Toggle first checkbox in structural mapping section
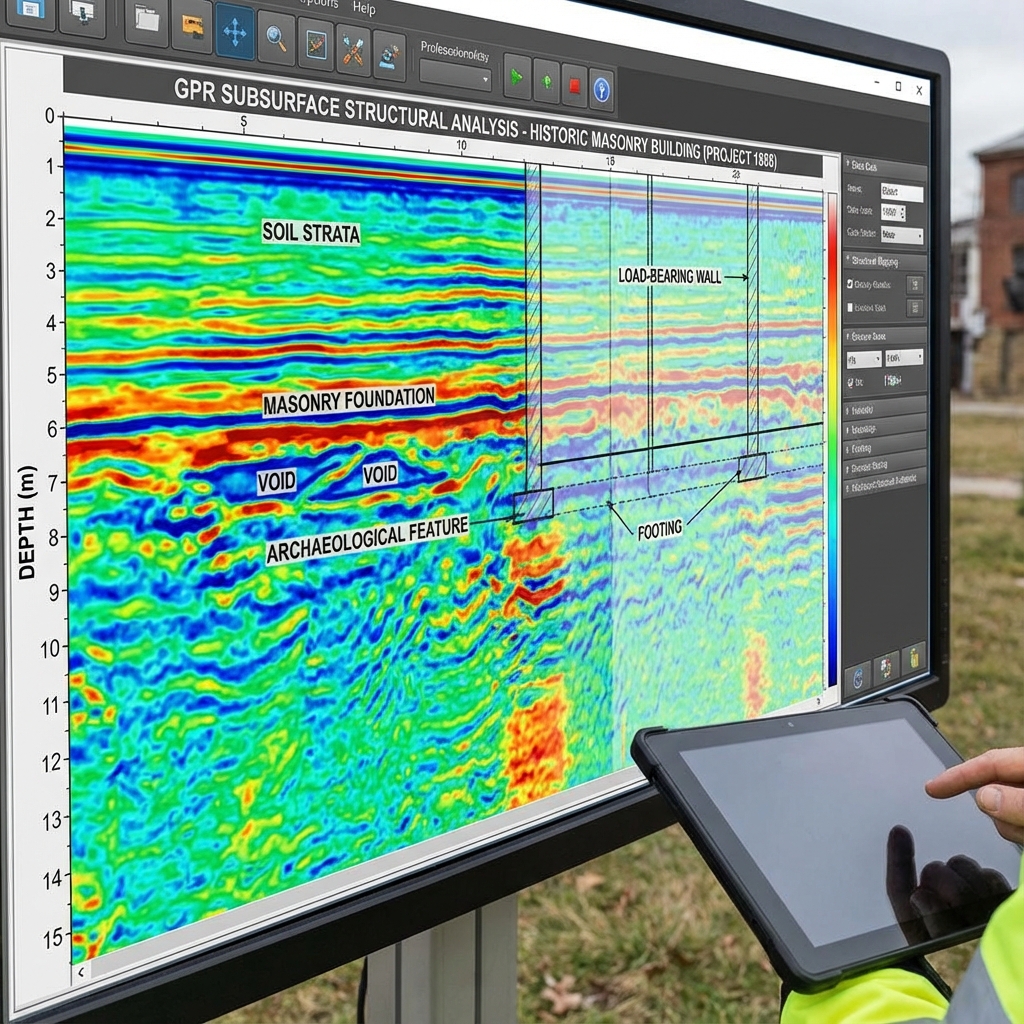This screenshot has width=1024, height=1024. click(851, 284)
